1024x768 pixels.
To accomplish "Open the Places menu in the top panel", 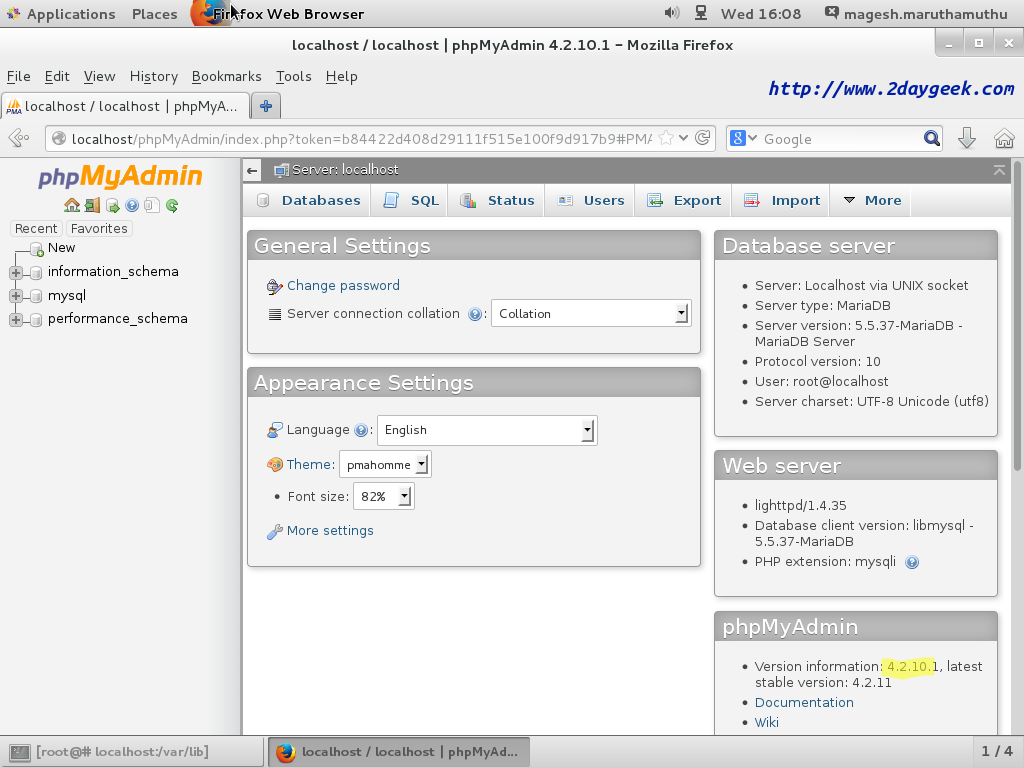I will point(154,14).
